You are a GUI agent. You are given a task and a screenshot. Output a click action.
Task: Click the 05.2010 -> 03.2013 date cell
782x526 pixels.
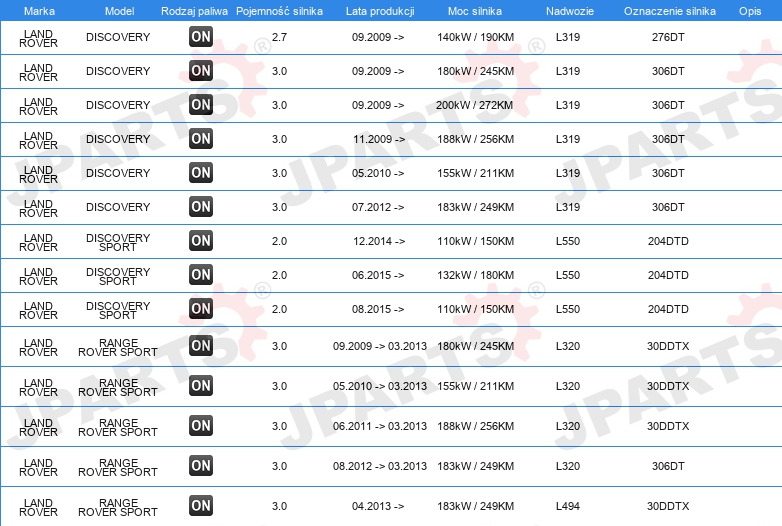point(380,386)
